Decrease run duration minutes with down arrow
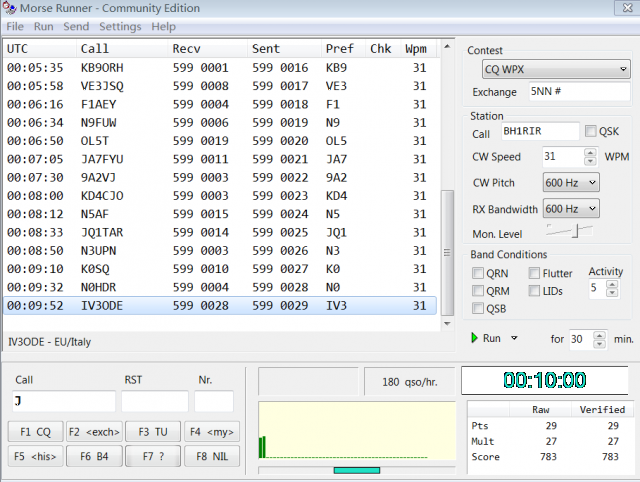The width and height of the screenshot is (640, 482). [599, 344]
